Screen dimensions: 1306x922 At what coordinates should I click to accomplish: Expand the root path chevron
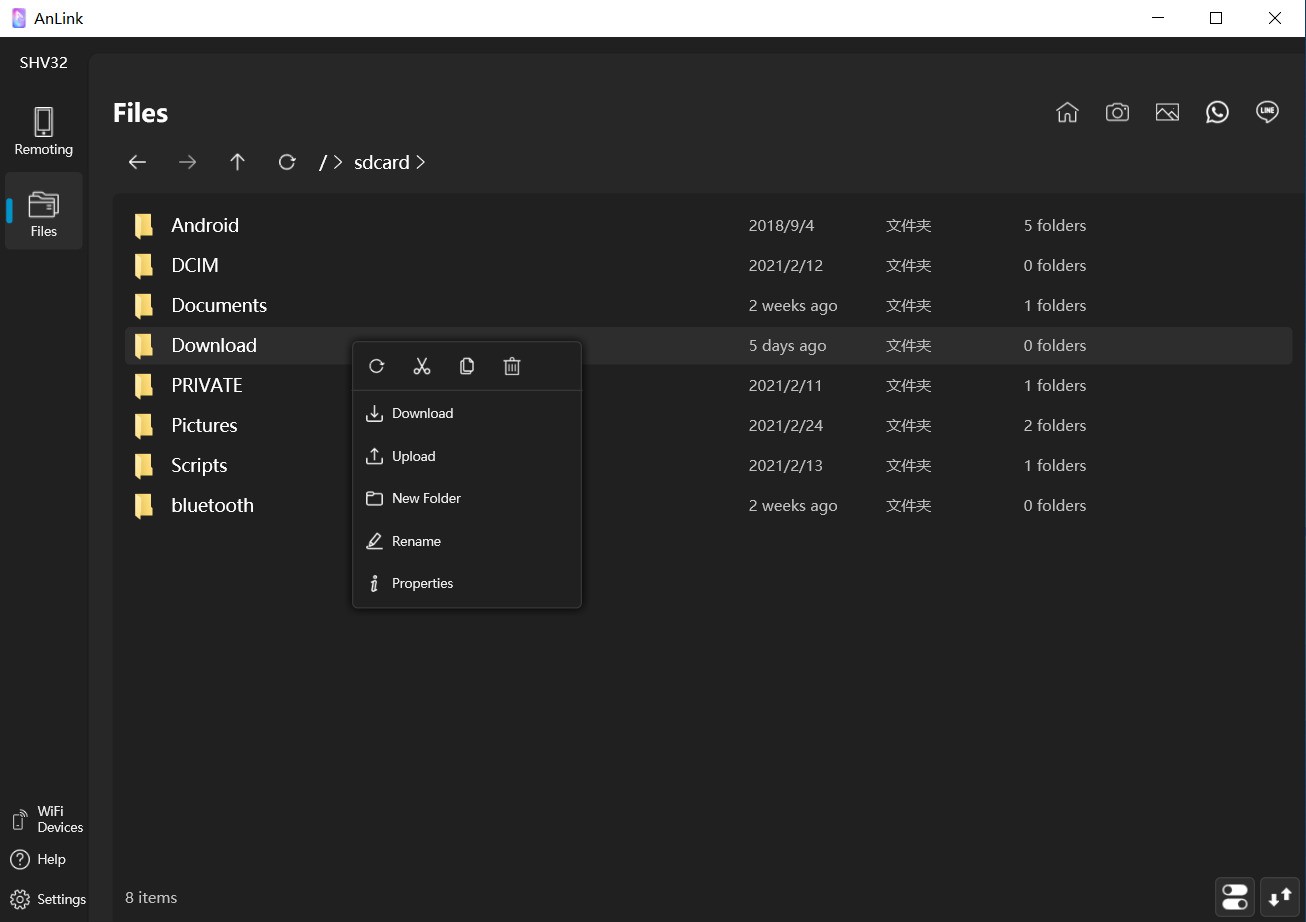tap(338, 162)
